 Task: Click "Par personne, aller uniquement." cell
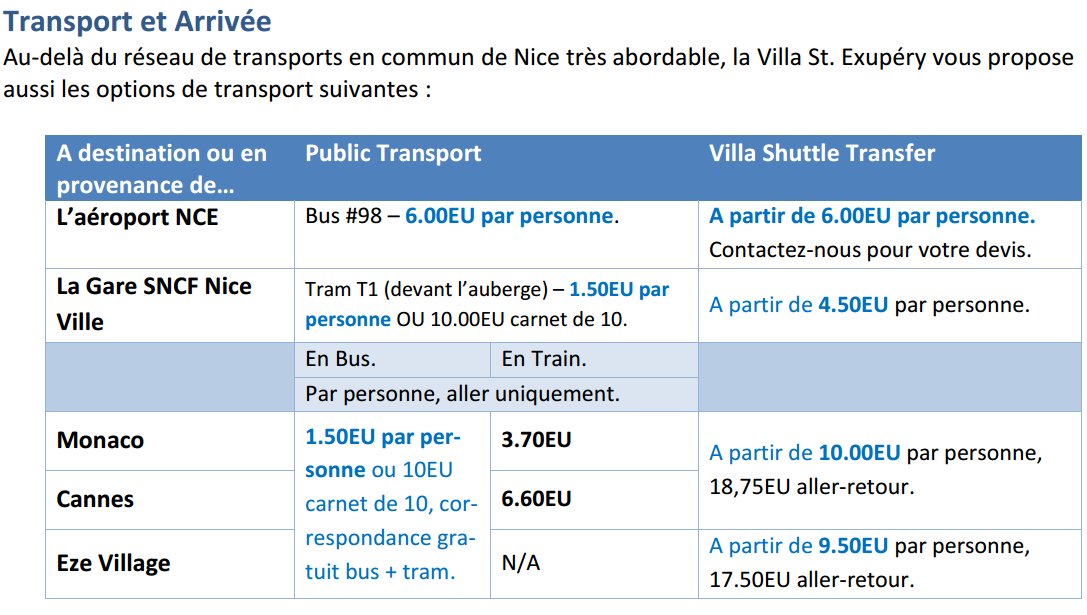pyautogui.click(x=462, y=394)
